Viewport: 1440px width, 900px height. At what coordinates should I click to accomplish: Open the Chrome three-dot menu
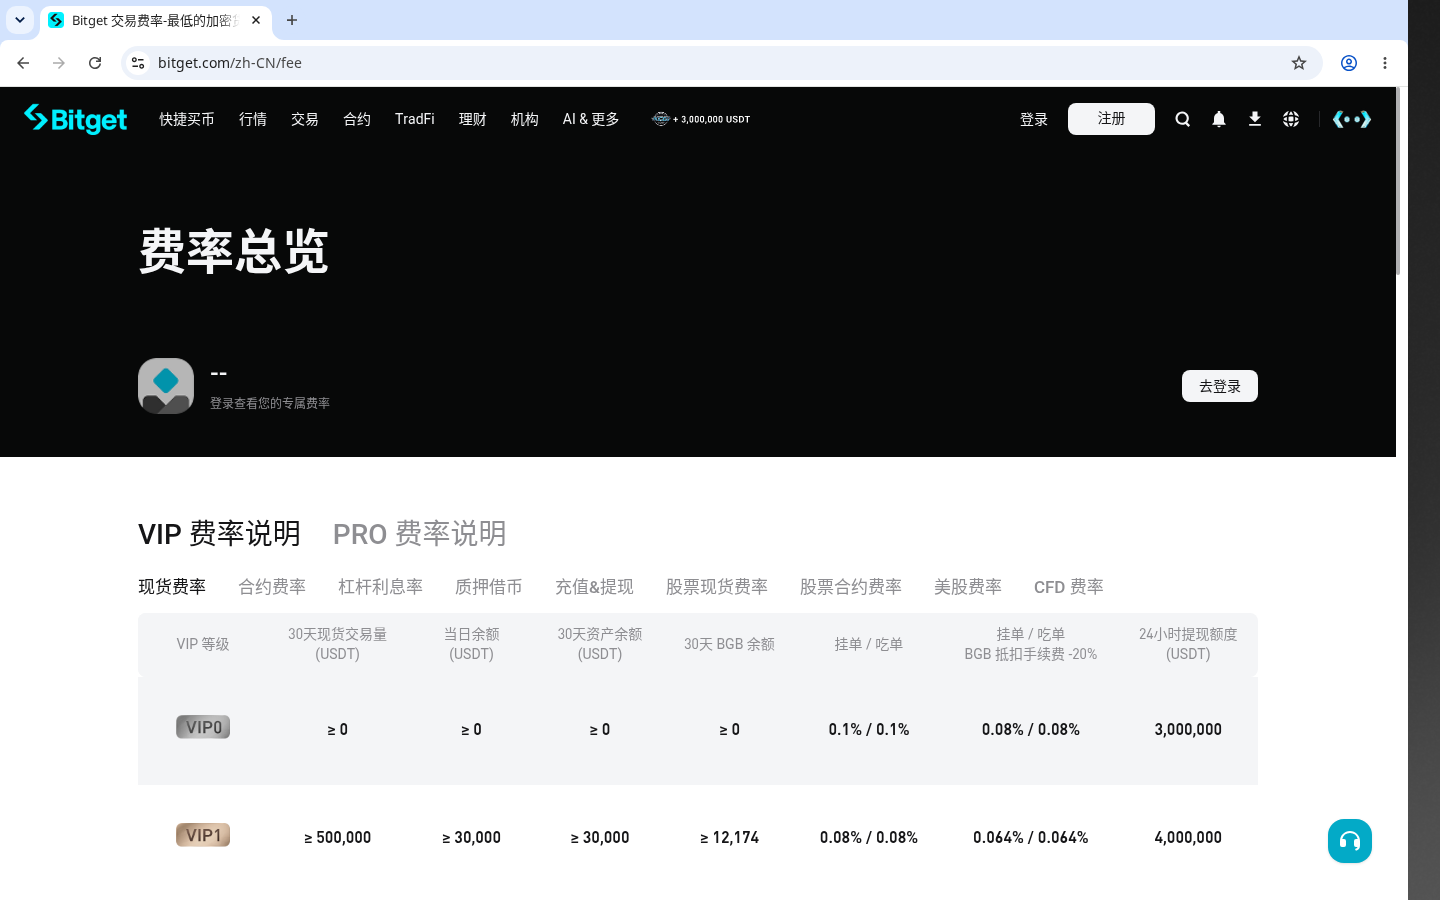tap(1385, 63)
